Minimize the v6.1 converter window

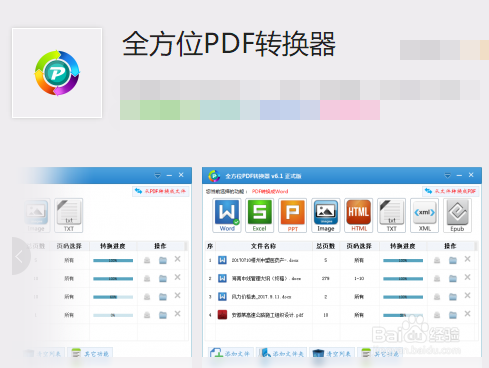459,175
